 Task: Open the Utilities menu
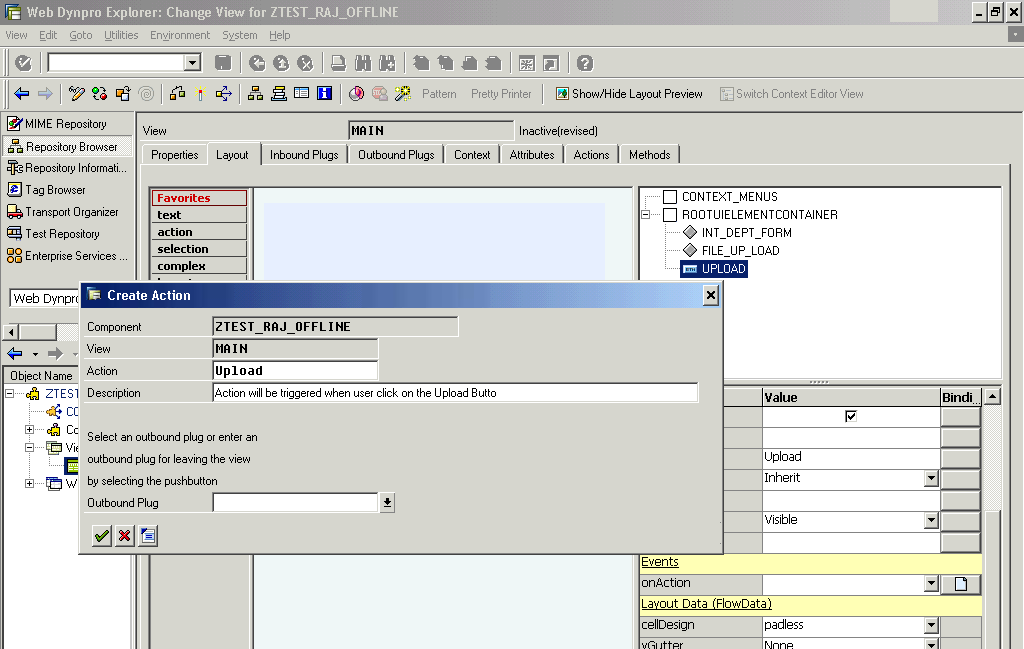click(x=121, y=35)
